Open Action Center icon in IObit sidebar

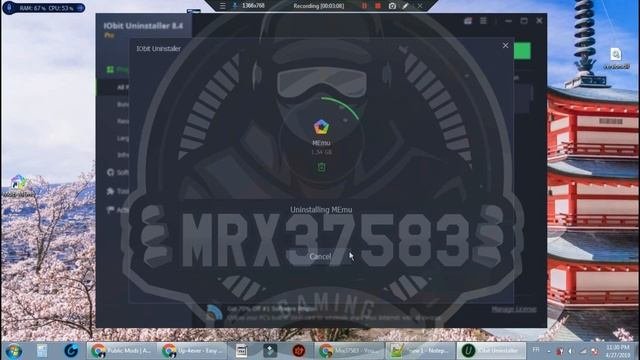[x=111, y=210]
